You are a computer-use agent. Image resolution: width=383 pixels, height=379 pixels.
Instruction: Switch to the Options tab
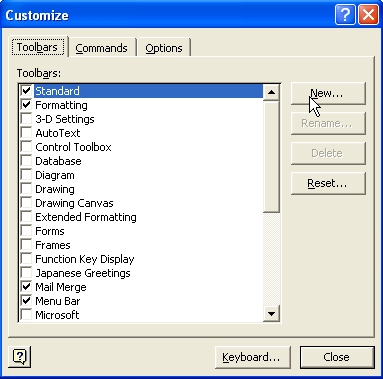164,48
